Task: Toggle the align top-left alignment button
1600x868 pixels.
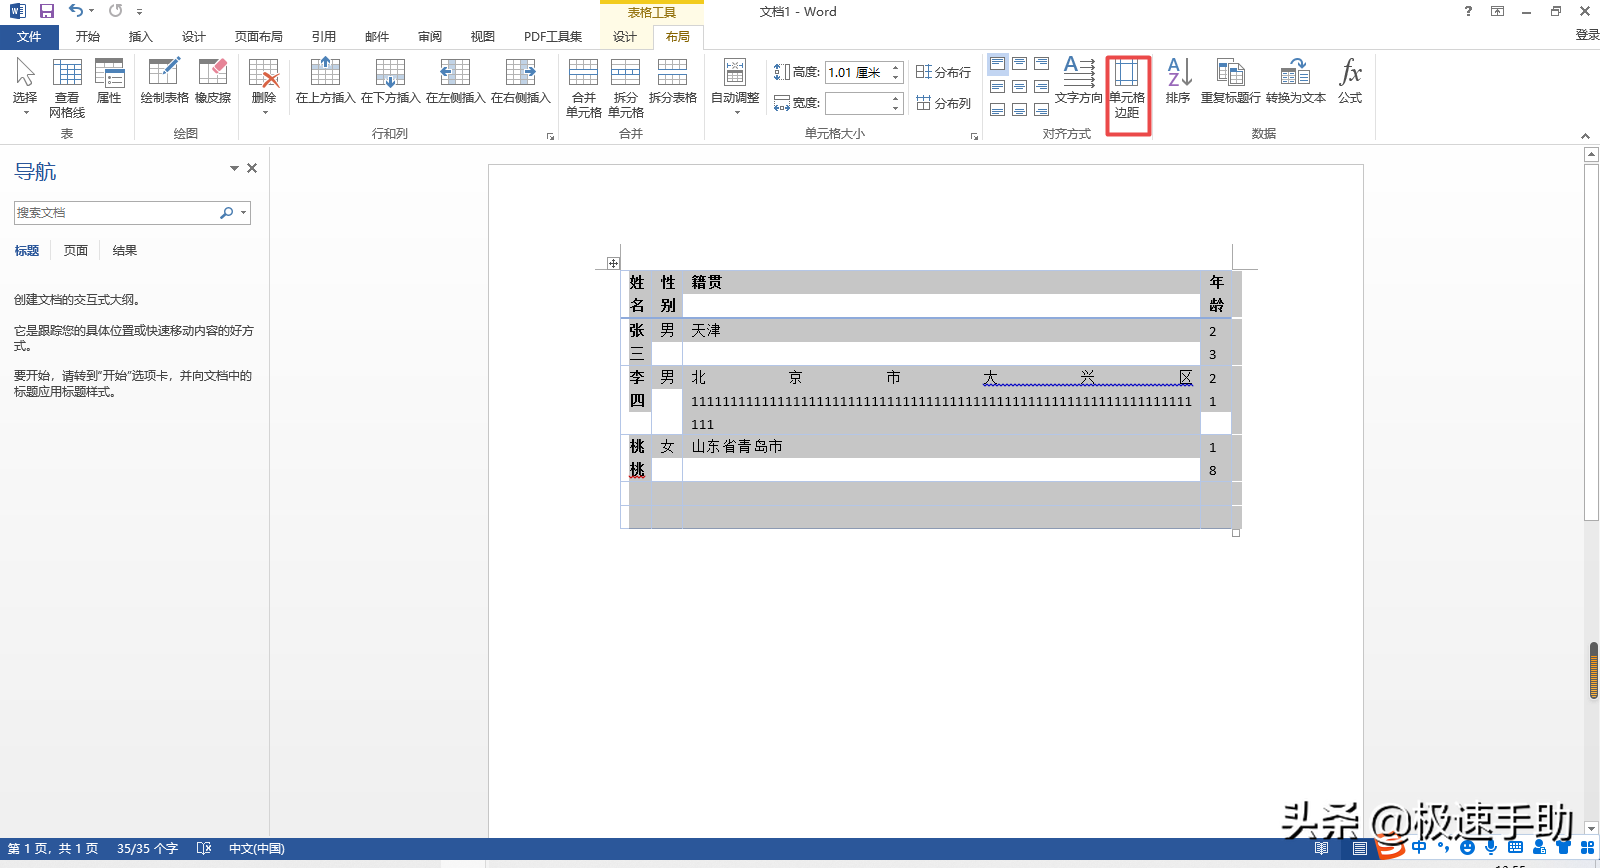Action: [997, 64]
